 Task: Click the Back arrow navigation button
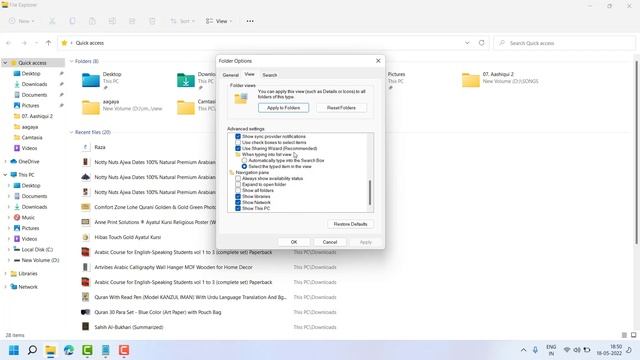click(9, 43)
